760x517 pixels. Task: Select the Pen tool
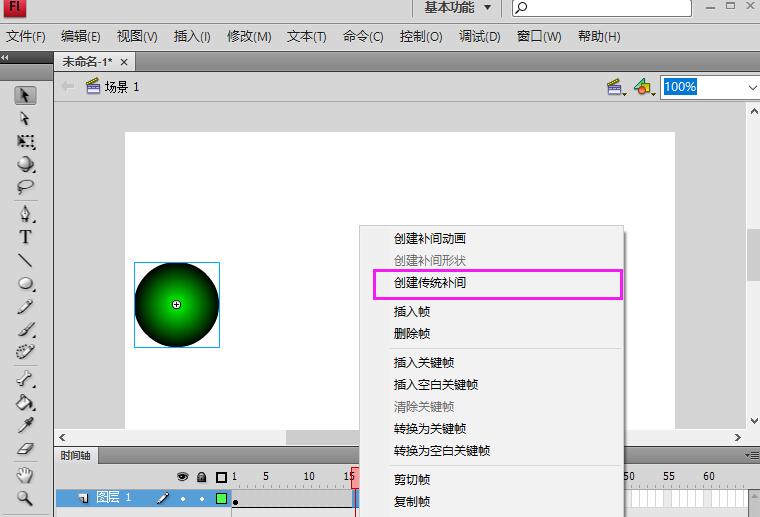(x=25, y=214)
